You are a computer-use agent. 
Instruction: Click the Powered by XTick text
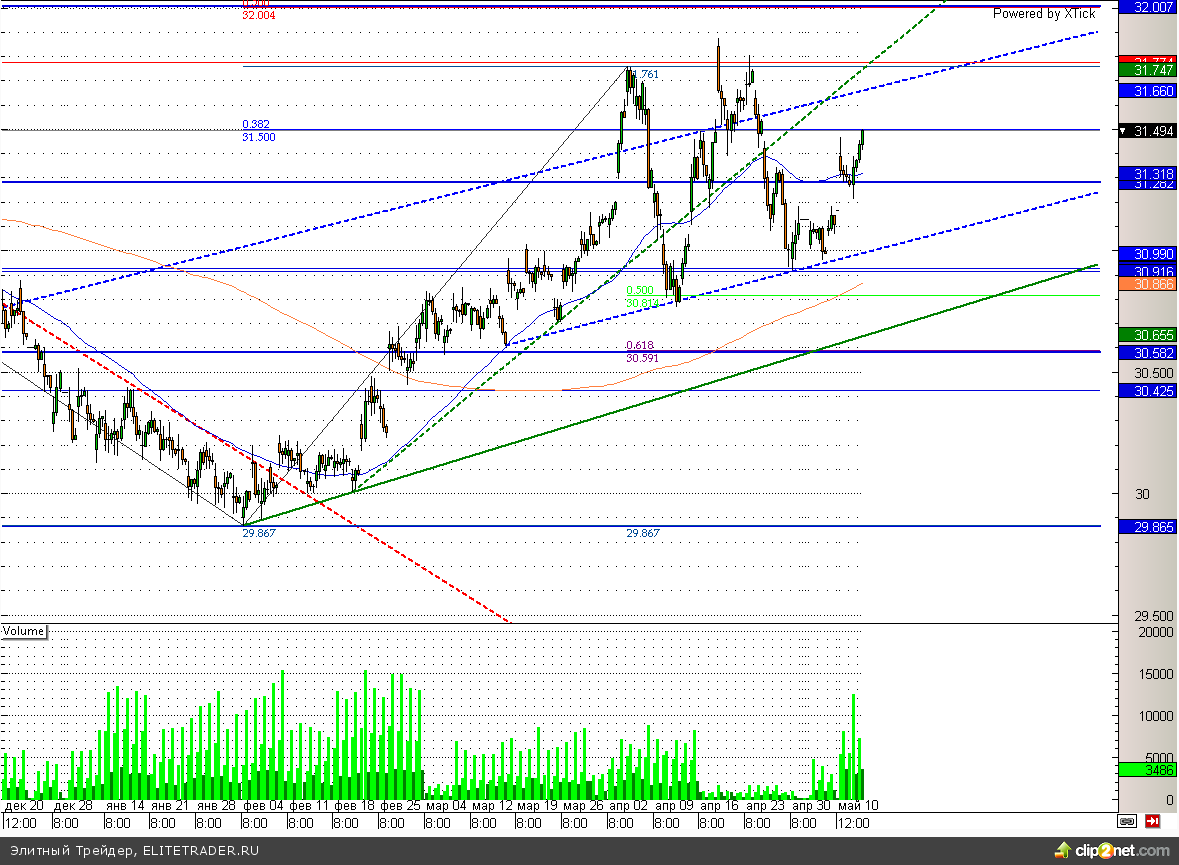(1043, 14)
